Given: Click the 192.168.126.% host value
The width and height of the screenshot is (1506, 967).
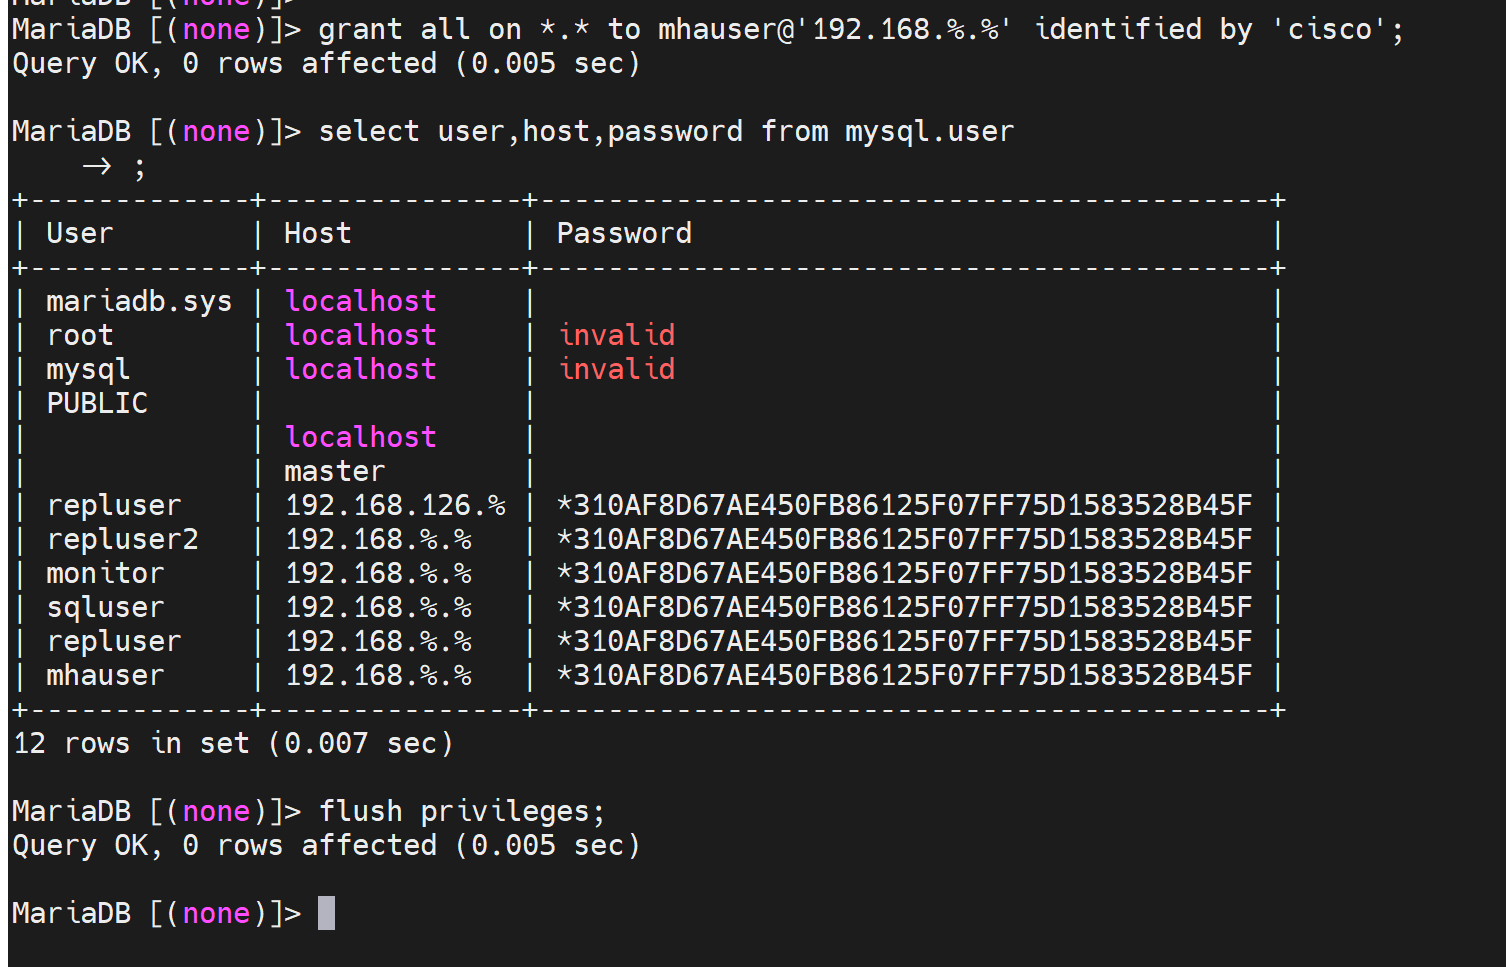Looking at the screenshot, I should coord(396,506).
